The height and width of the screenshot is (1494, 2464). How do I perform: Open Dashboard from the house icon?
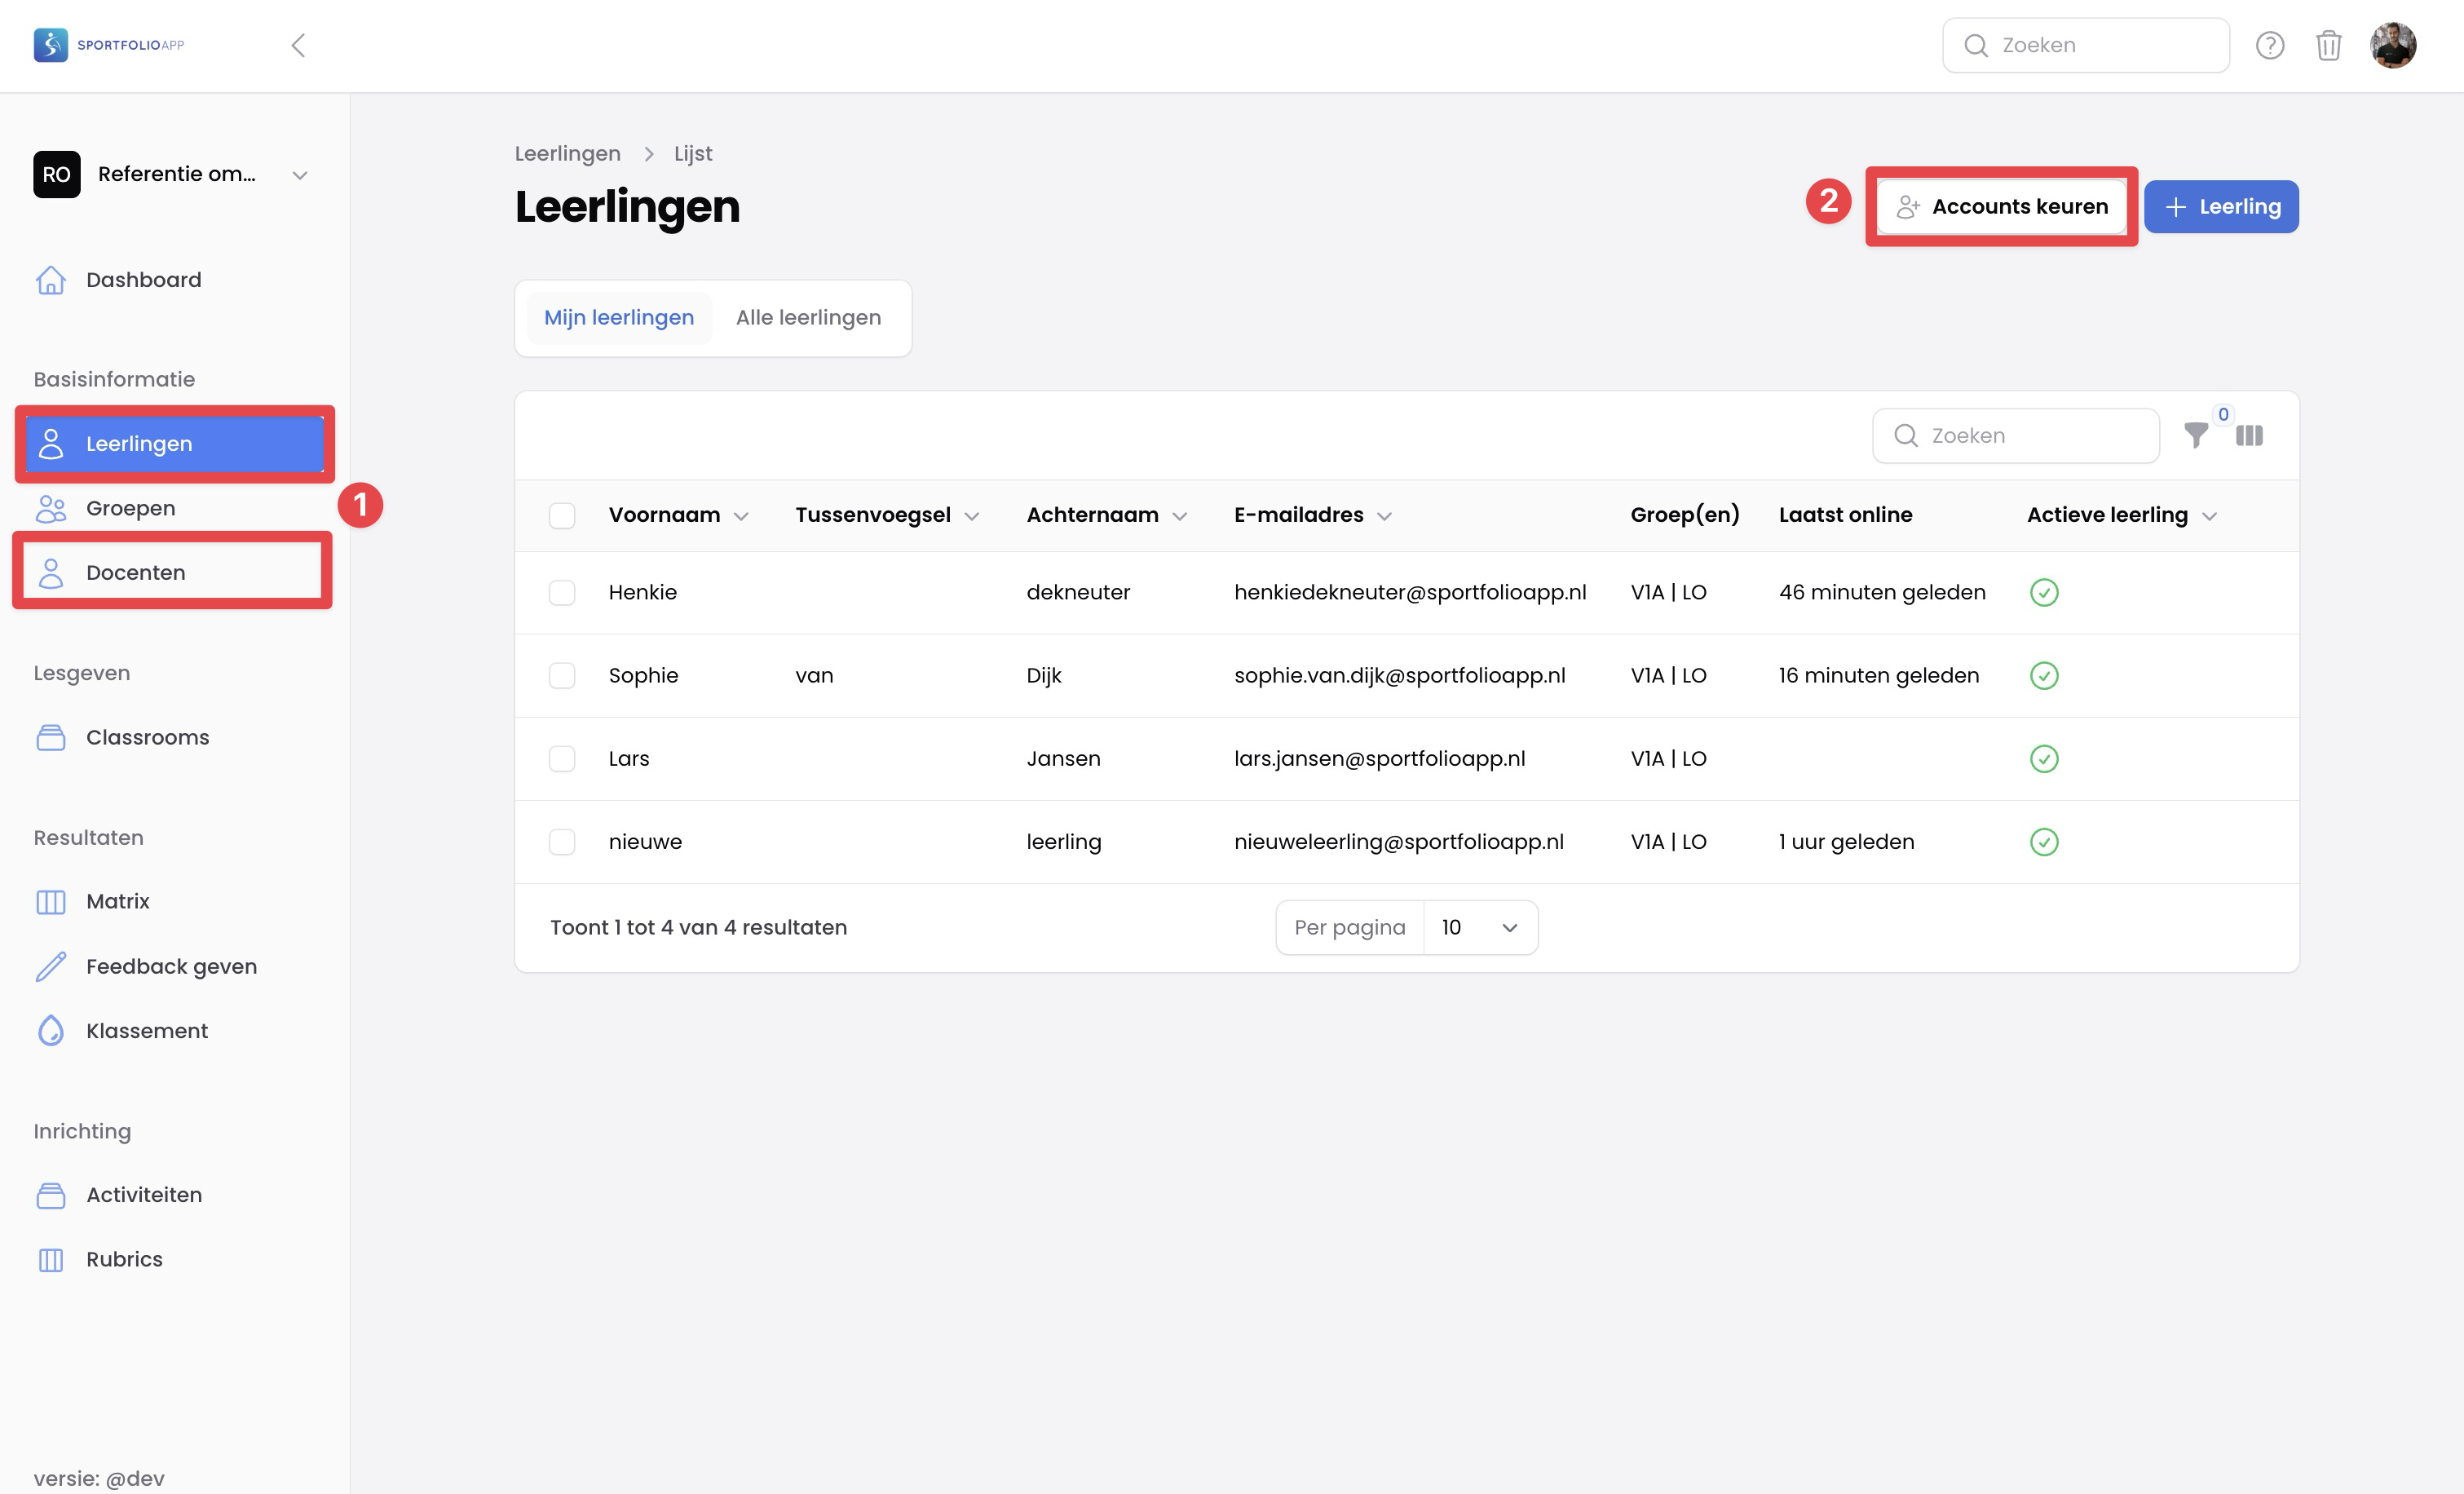[51, 280]
